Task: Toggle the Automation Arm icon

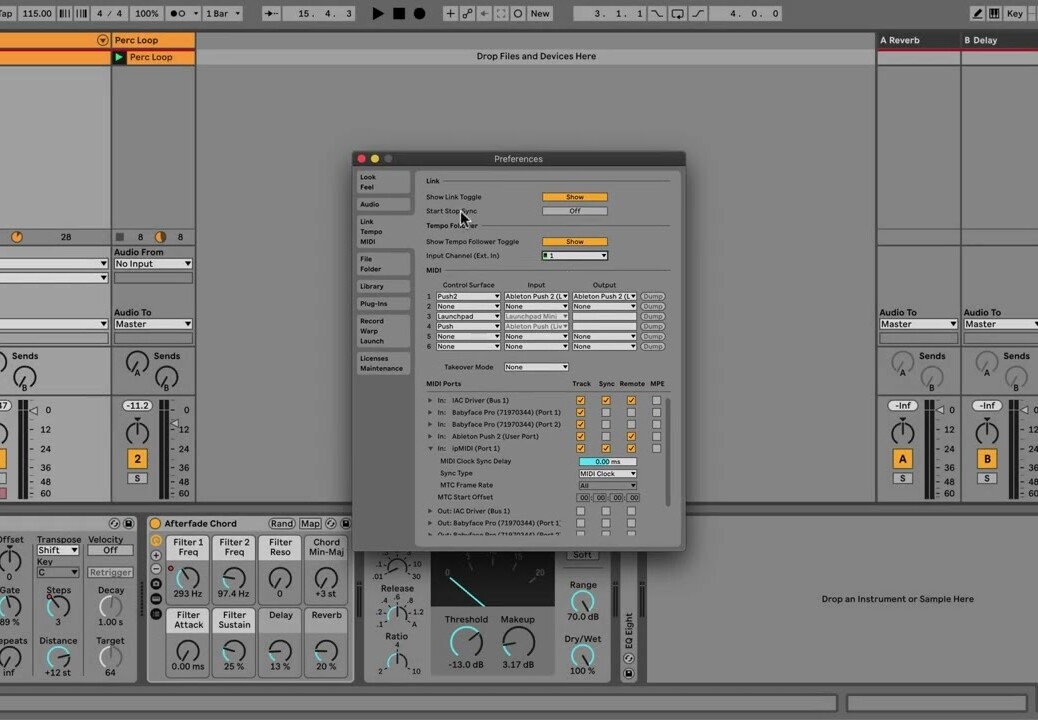Action: coord(467,13)
